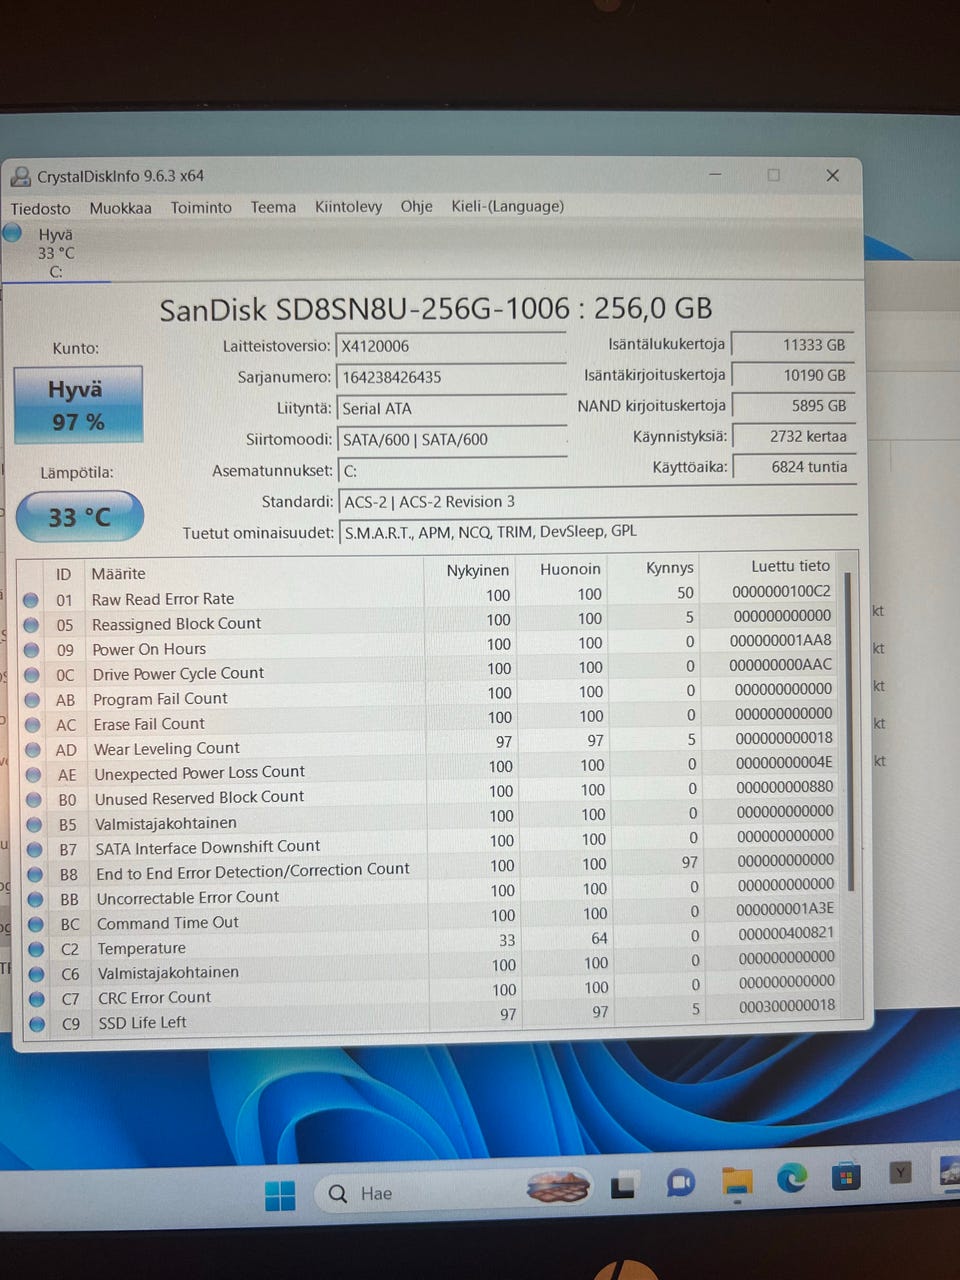
Task: Open the Teema menu
Action: pos(273,207)
